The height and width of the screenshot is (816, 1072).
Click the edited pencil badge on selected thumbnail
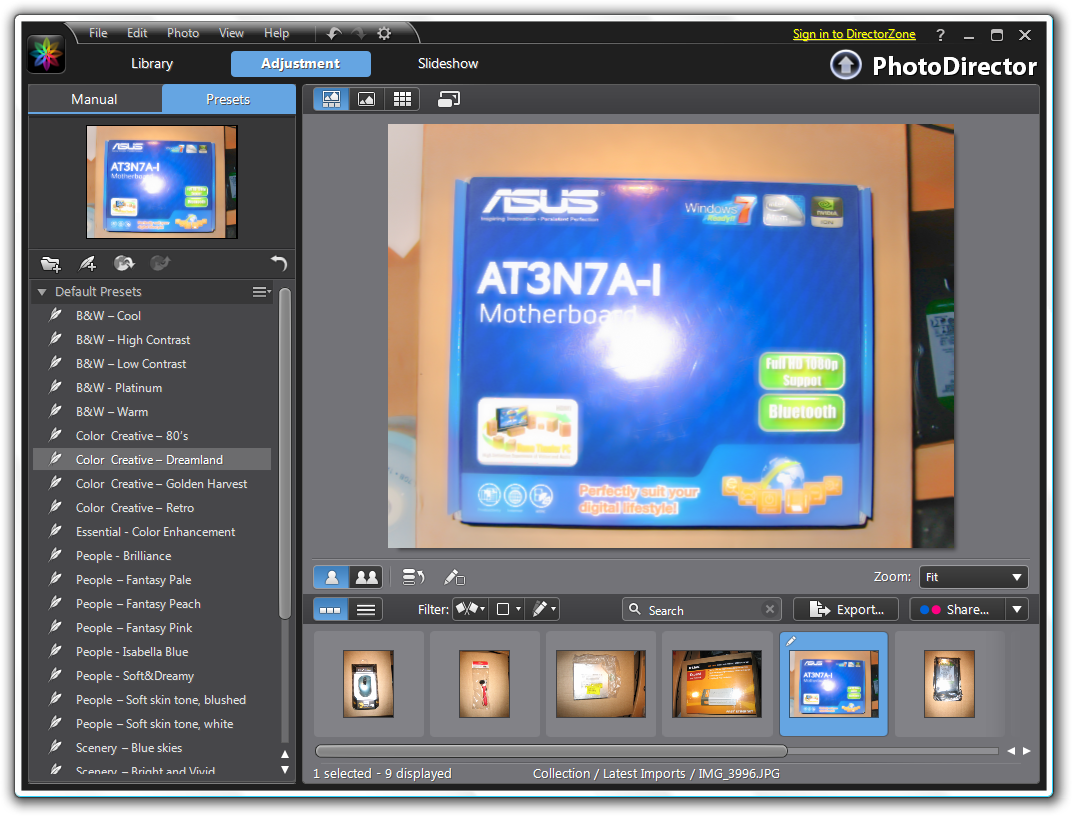(791, 641)
